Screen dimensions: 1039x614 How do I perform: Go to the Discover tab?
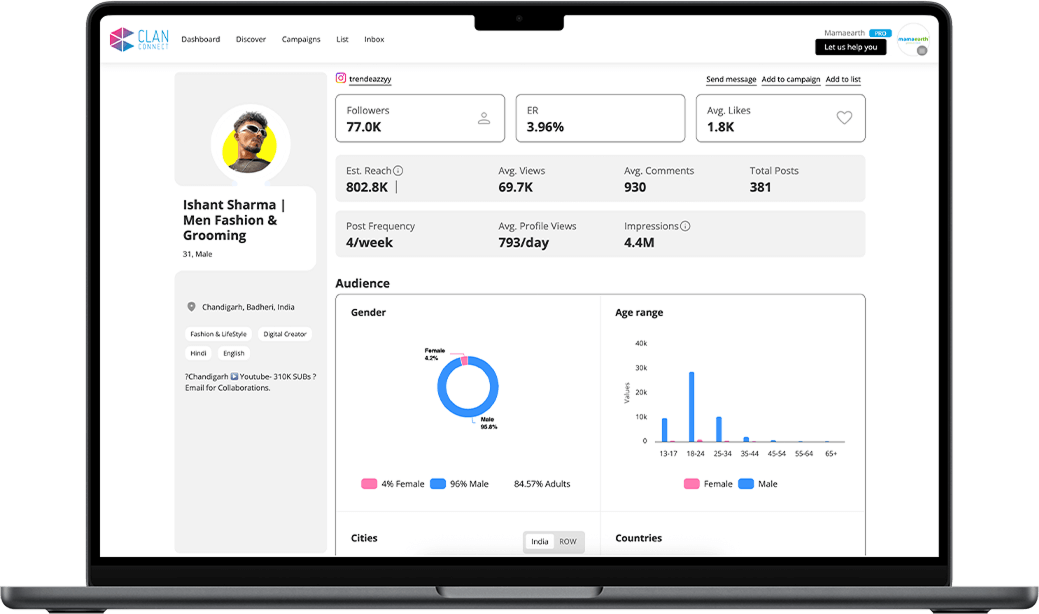pos(250,40)
